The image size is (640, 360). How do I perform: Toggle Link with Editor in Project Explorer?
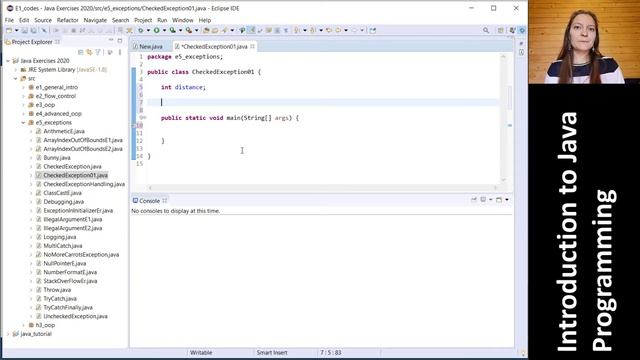point(89,52)
